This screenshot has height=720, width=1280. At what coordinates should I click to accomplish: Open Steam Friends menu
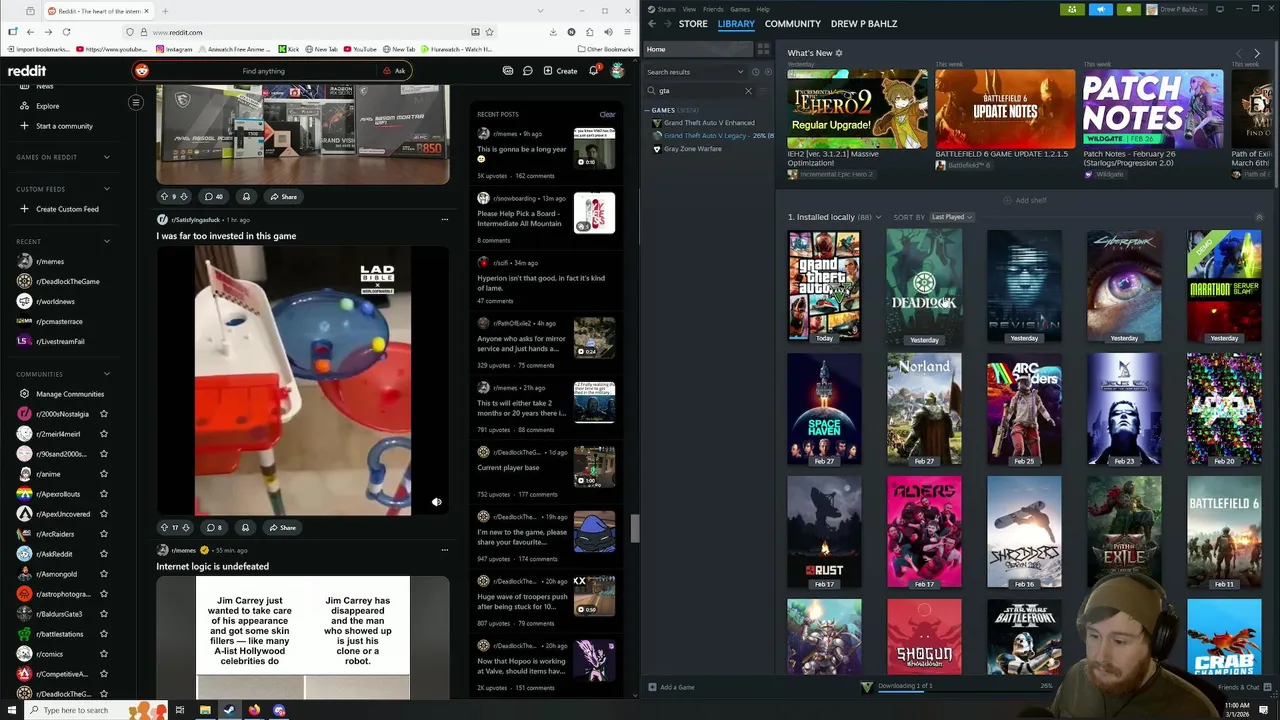click(712, 9)
